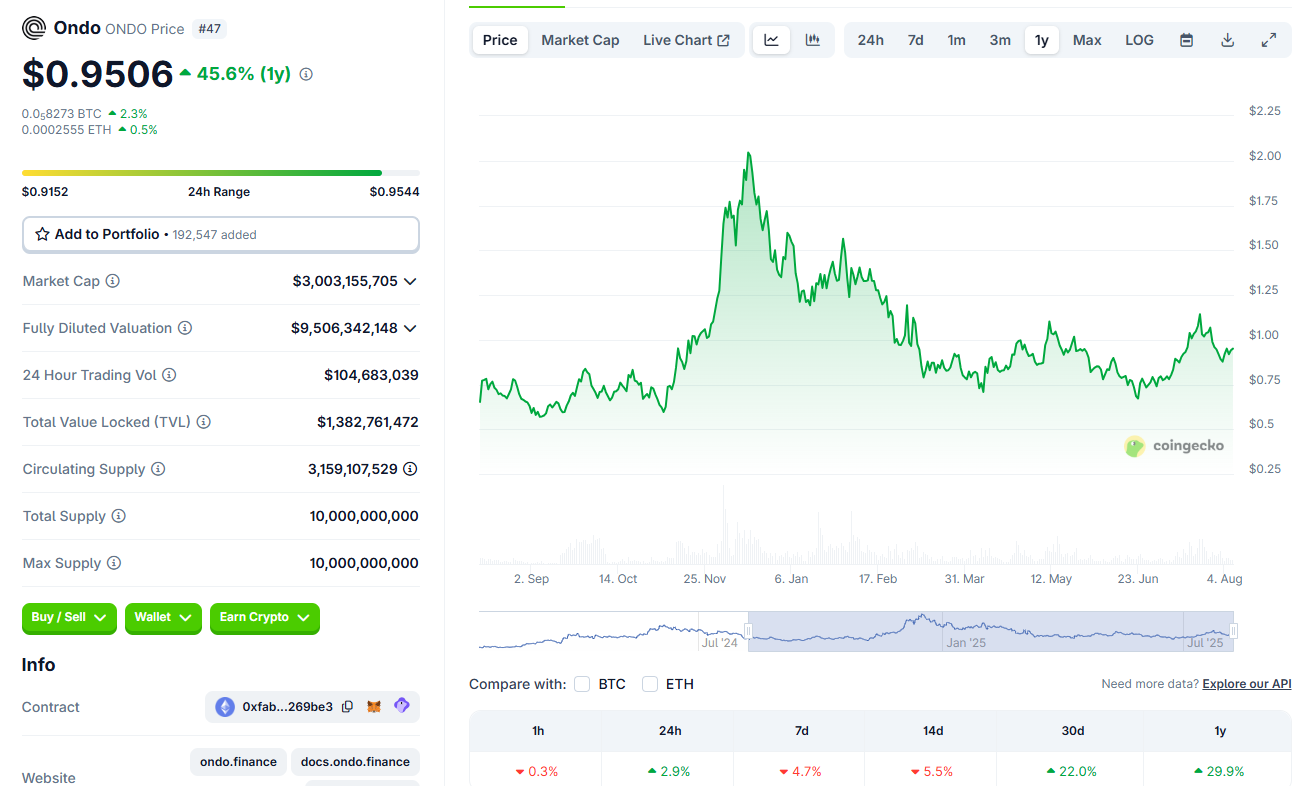Click Add to Portfolio button
The height and width of the screenshot is (786, 1307).
point(221,234)
